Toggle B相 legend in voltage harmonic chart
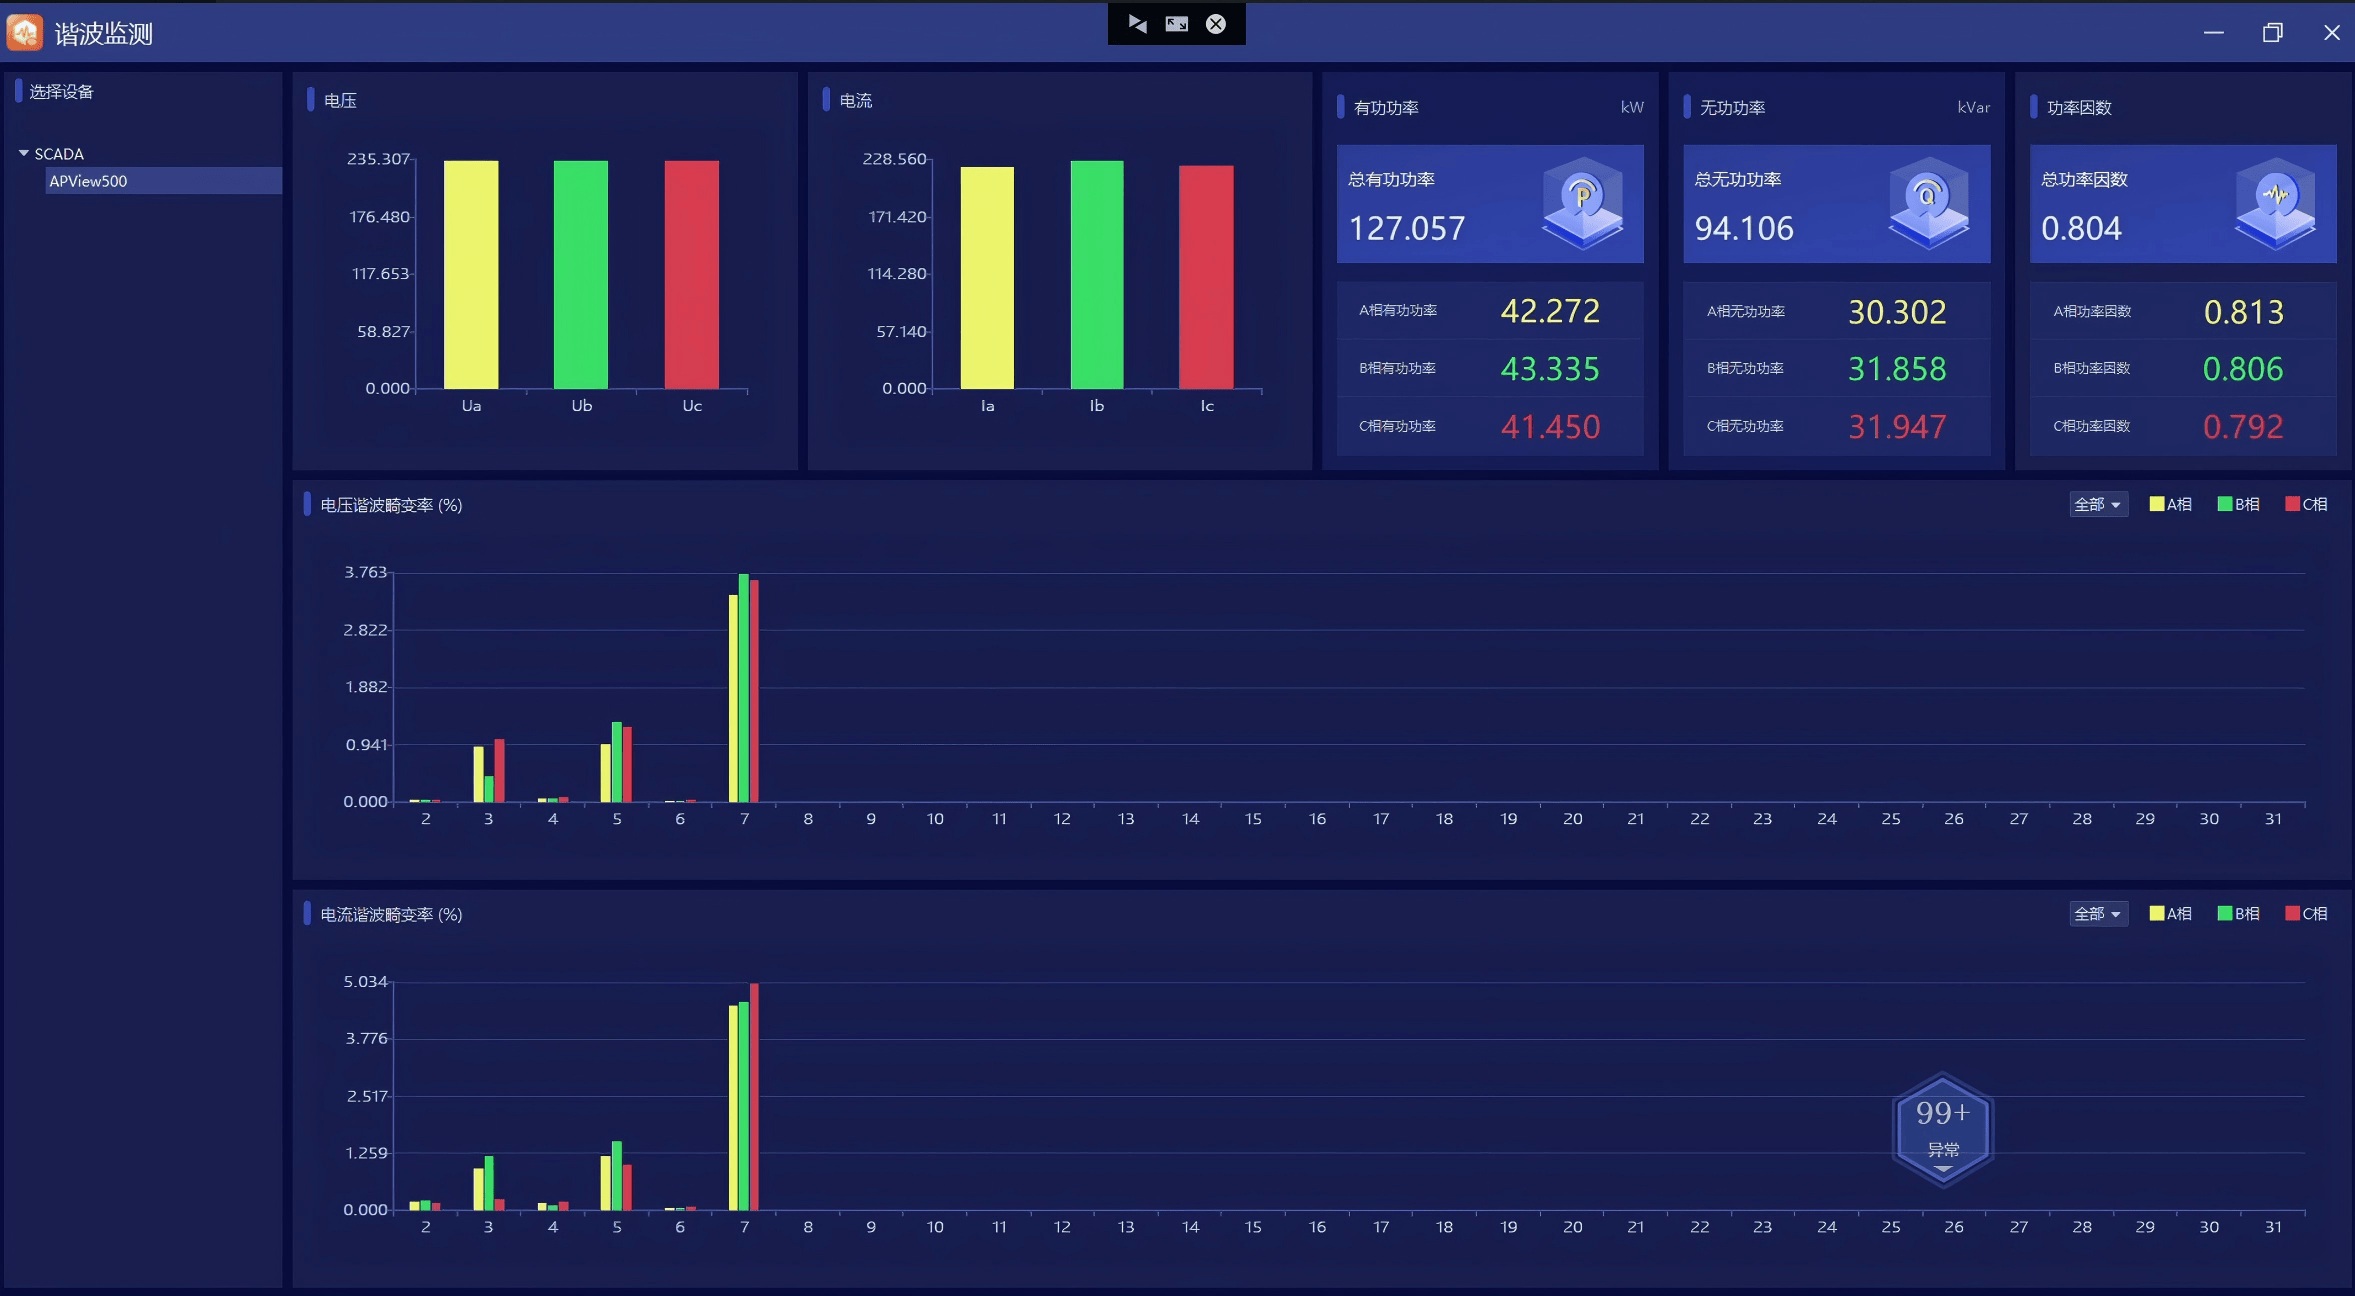2355x1296 pixels. click(2238, 504)
